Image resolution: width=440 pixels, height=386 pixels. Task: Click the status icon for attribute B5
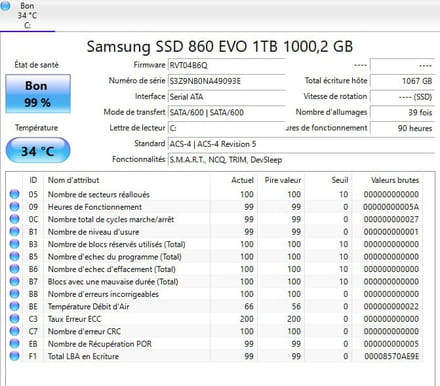pos(14,256)
